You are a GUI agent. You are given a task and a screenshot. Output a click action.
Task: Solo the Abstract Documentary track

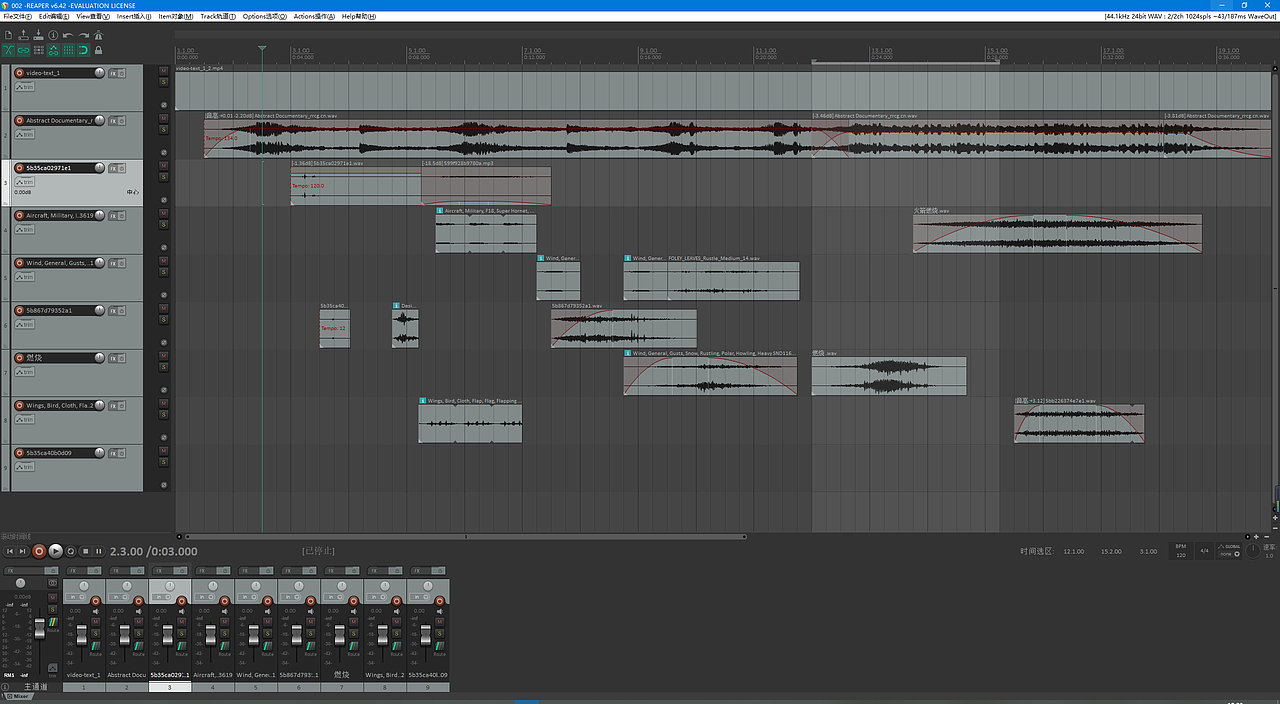coord(163,129)
